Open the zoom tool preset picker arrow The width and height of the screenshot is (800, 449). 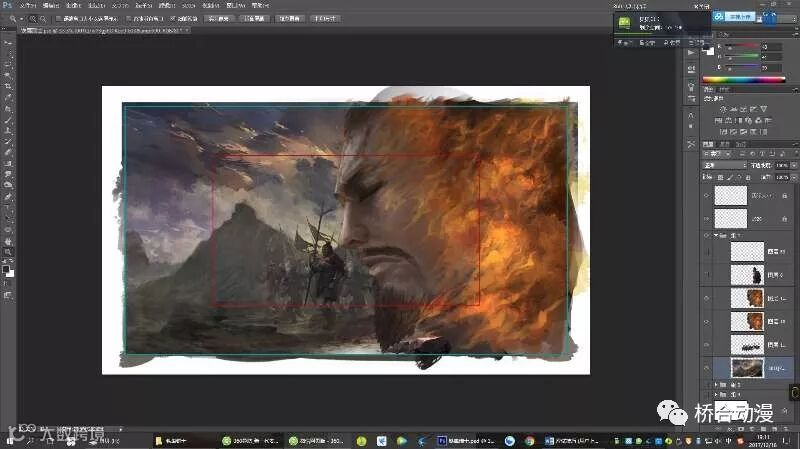click(x=21, y=19)
